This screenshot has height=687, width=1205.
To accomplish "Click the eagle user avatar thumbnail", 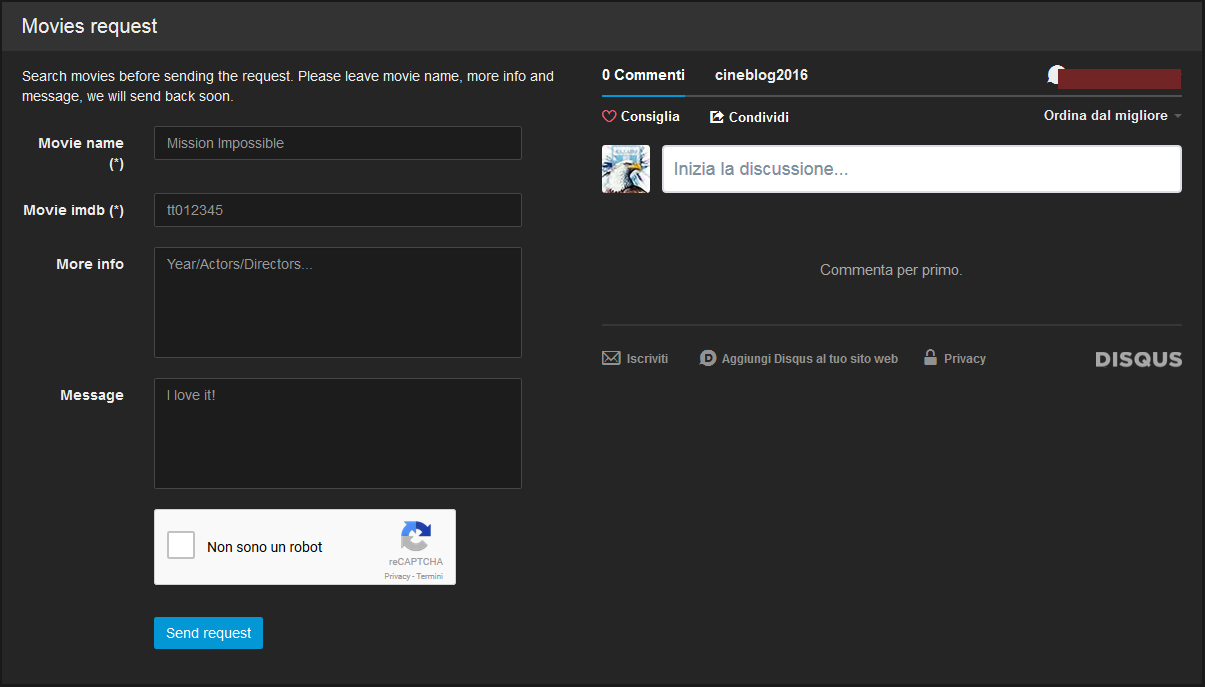I will (626, 169).
